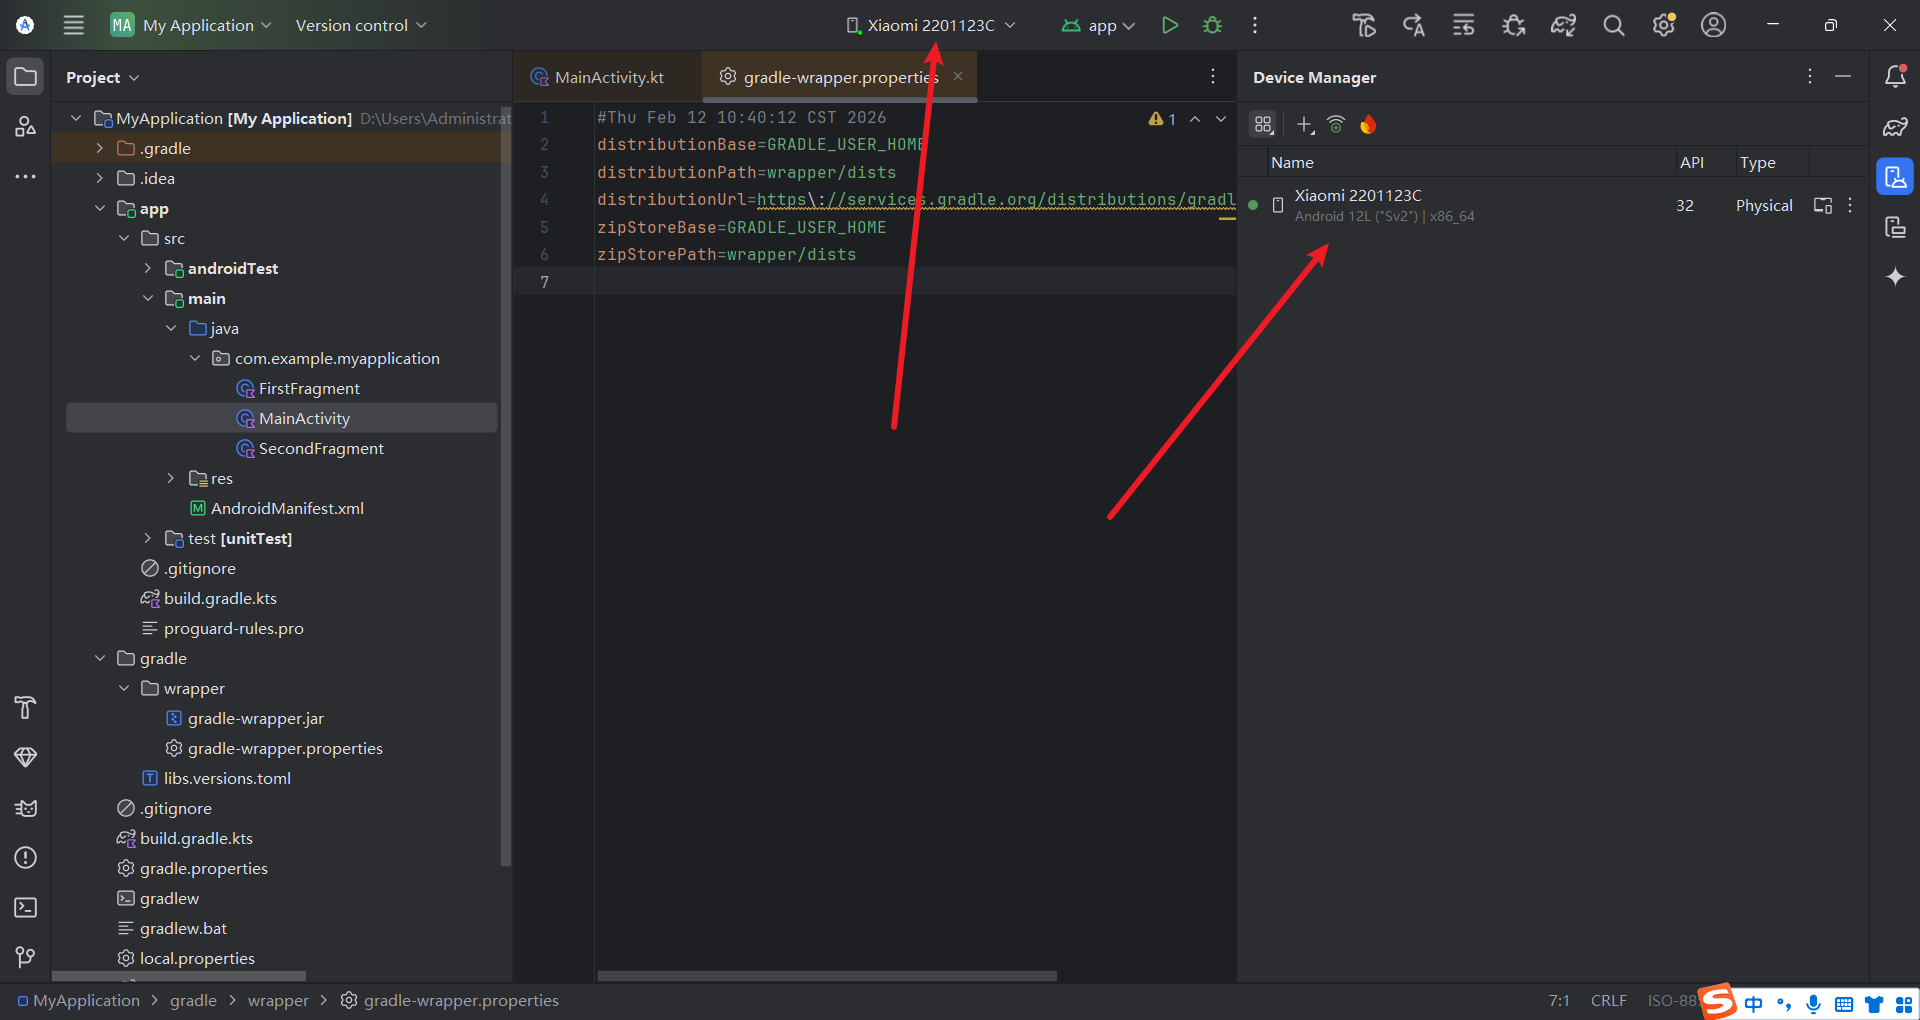The height and width of the screenshot is (1020, 1920).
Task: Run the app with play icon
Action: 1169,25
